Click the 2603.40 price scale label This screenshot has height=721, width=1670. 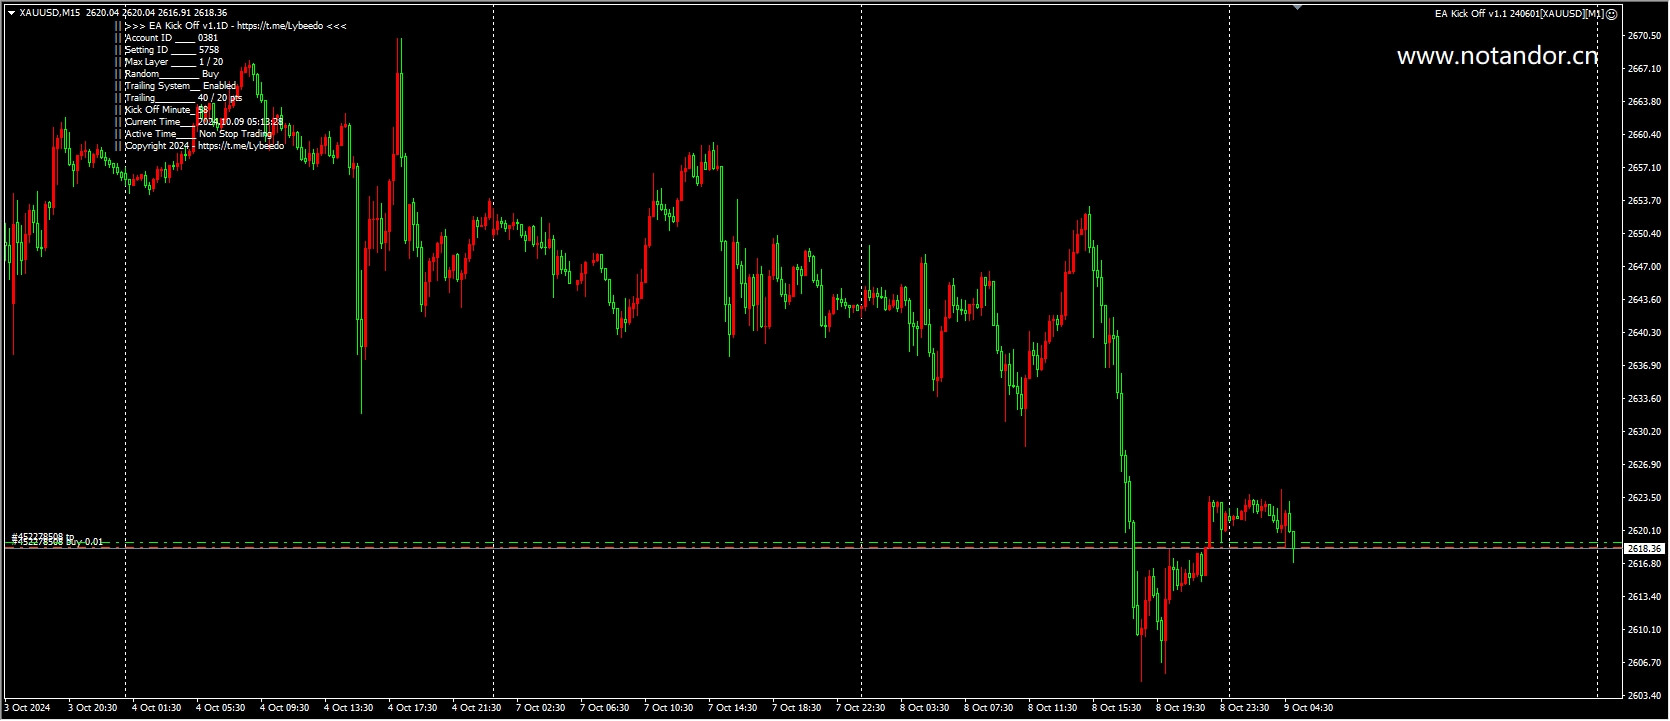coord(1644,696)
